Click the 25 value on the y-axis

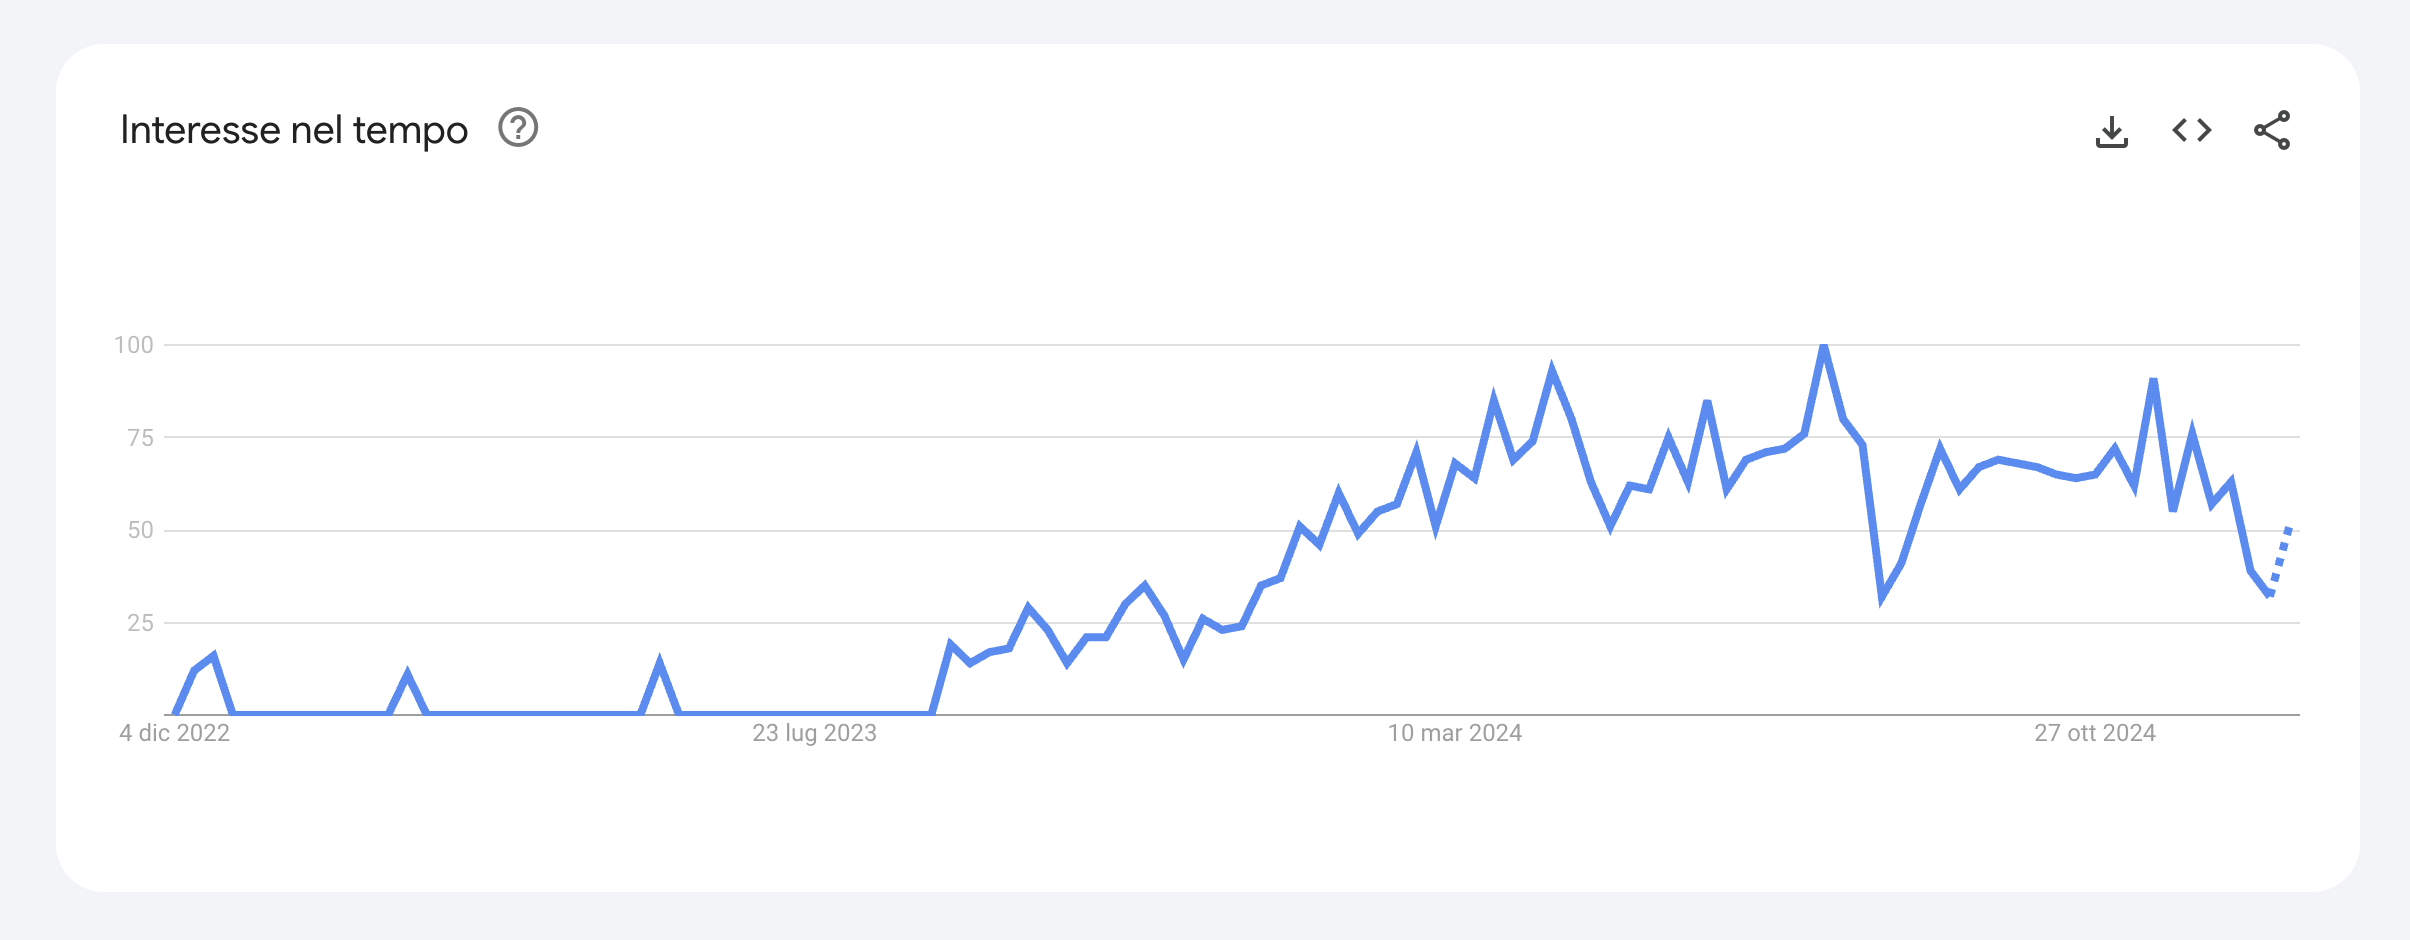pos(140,623)
